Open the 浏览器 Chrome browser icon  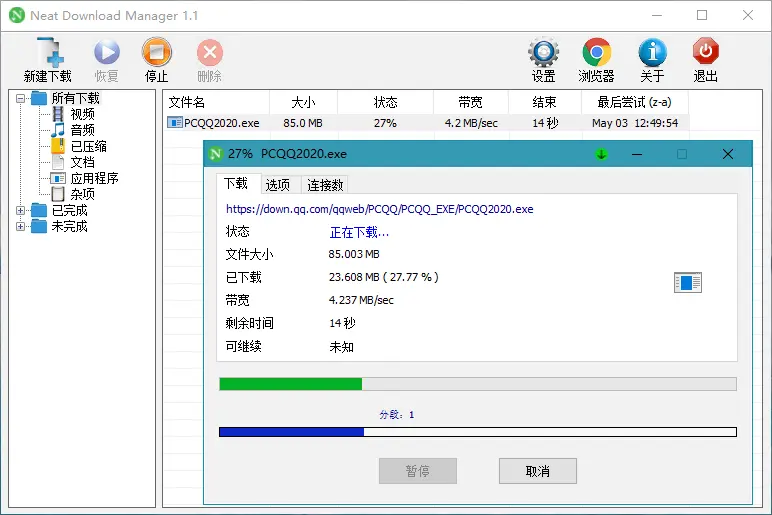click(596, 52)
